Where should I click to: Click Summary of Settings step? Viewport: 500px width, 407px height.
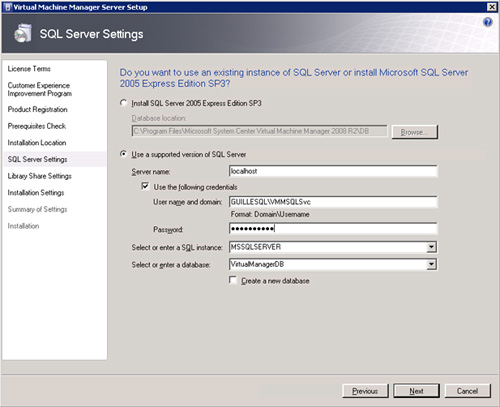(x=37, y=209)
